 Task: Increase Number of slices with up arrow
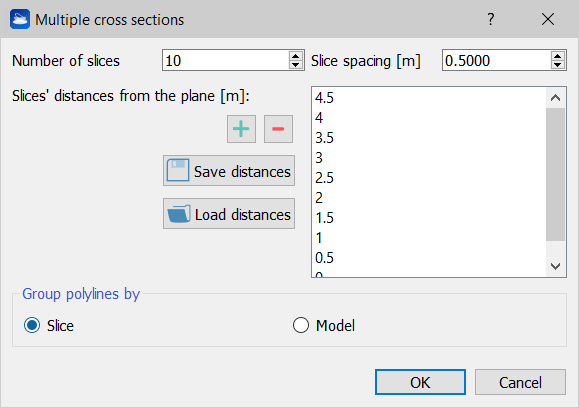click(x=295, y=56)
